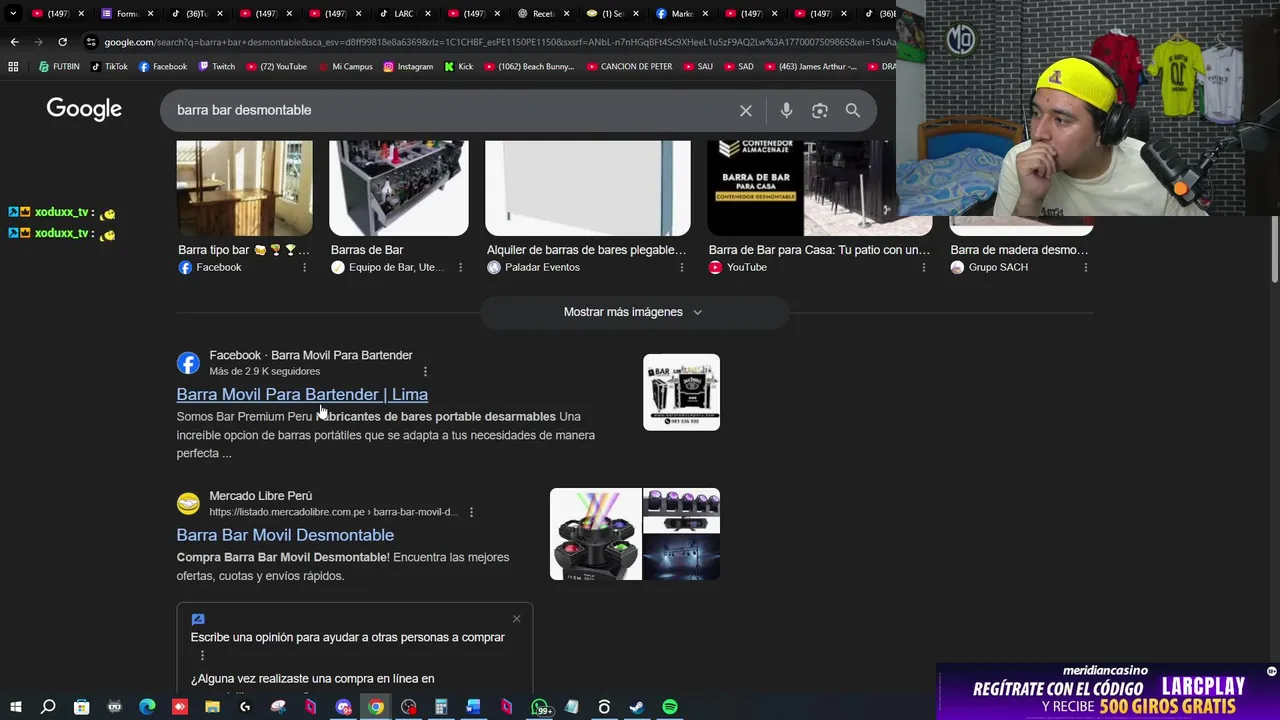Open more options for YouTube image result
Viewport: 1280px width, 720px height.
(924, 267)
